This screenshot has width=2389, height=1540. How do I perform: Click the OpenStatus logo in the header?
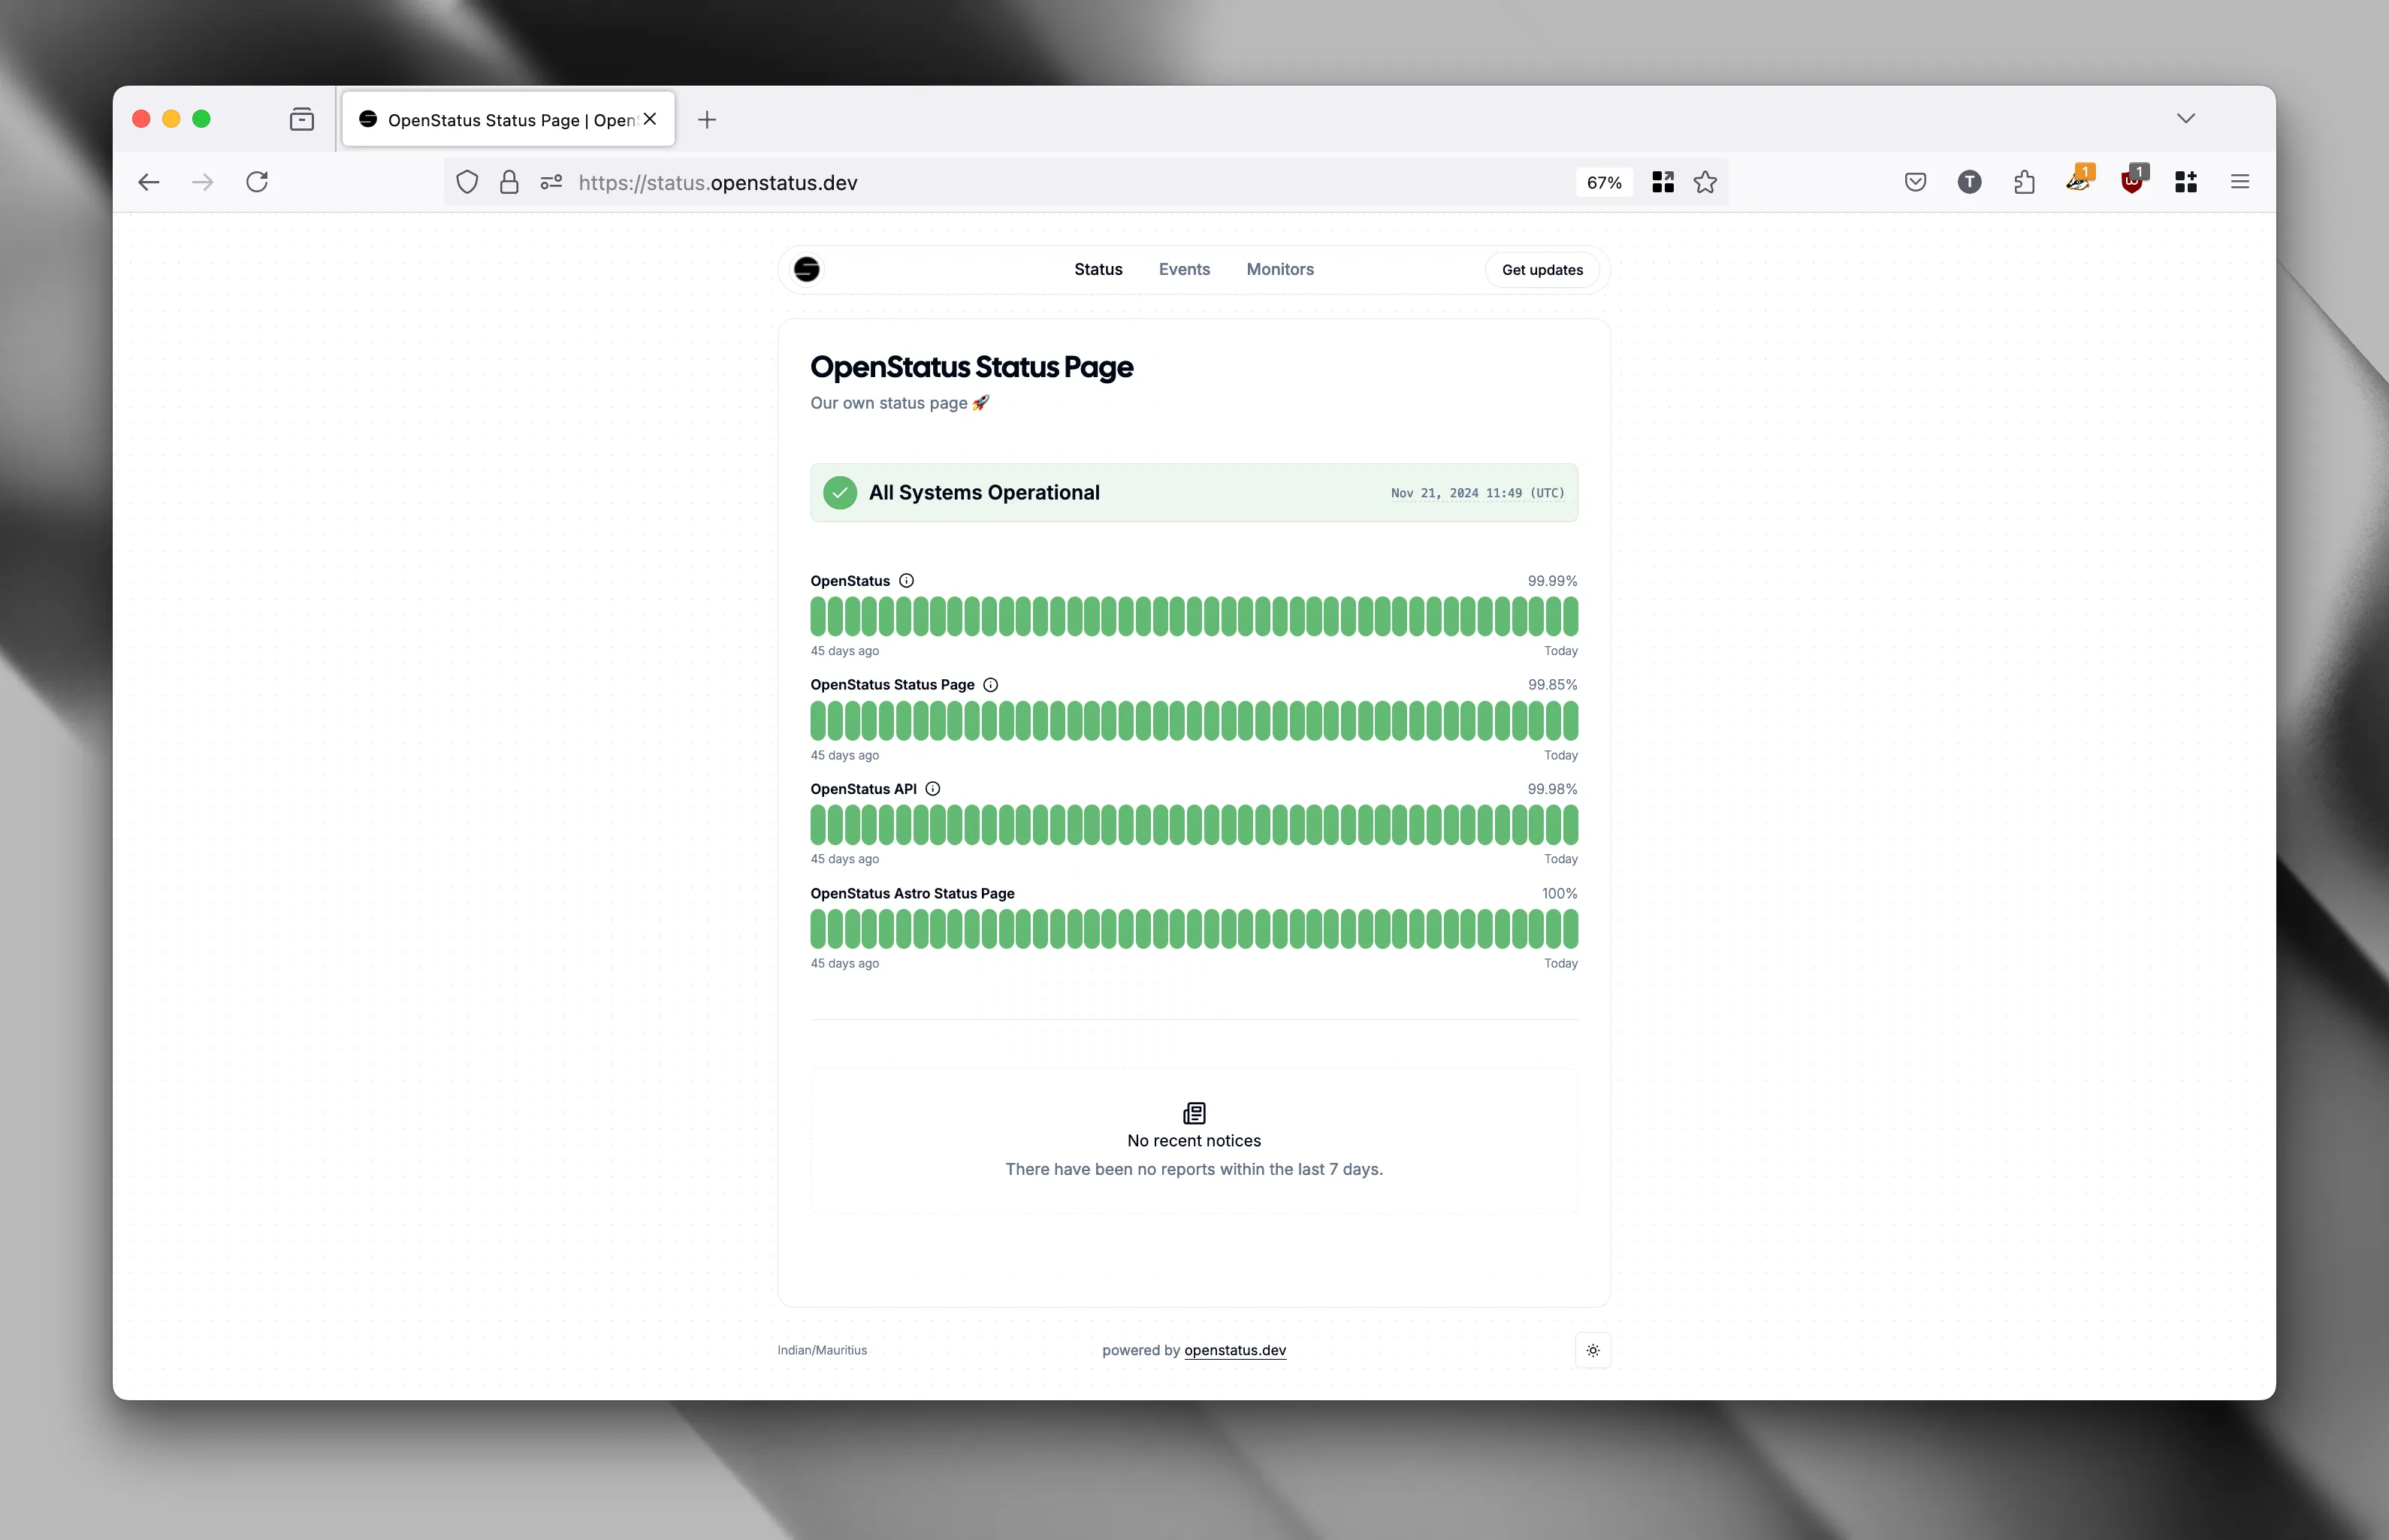(806, 269)
